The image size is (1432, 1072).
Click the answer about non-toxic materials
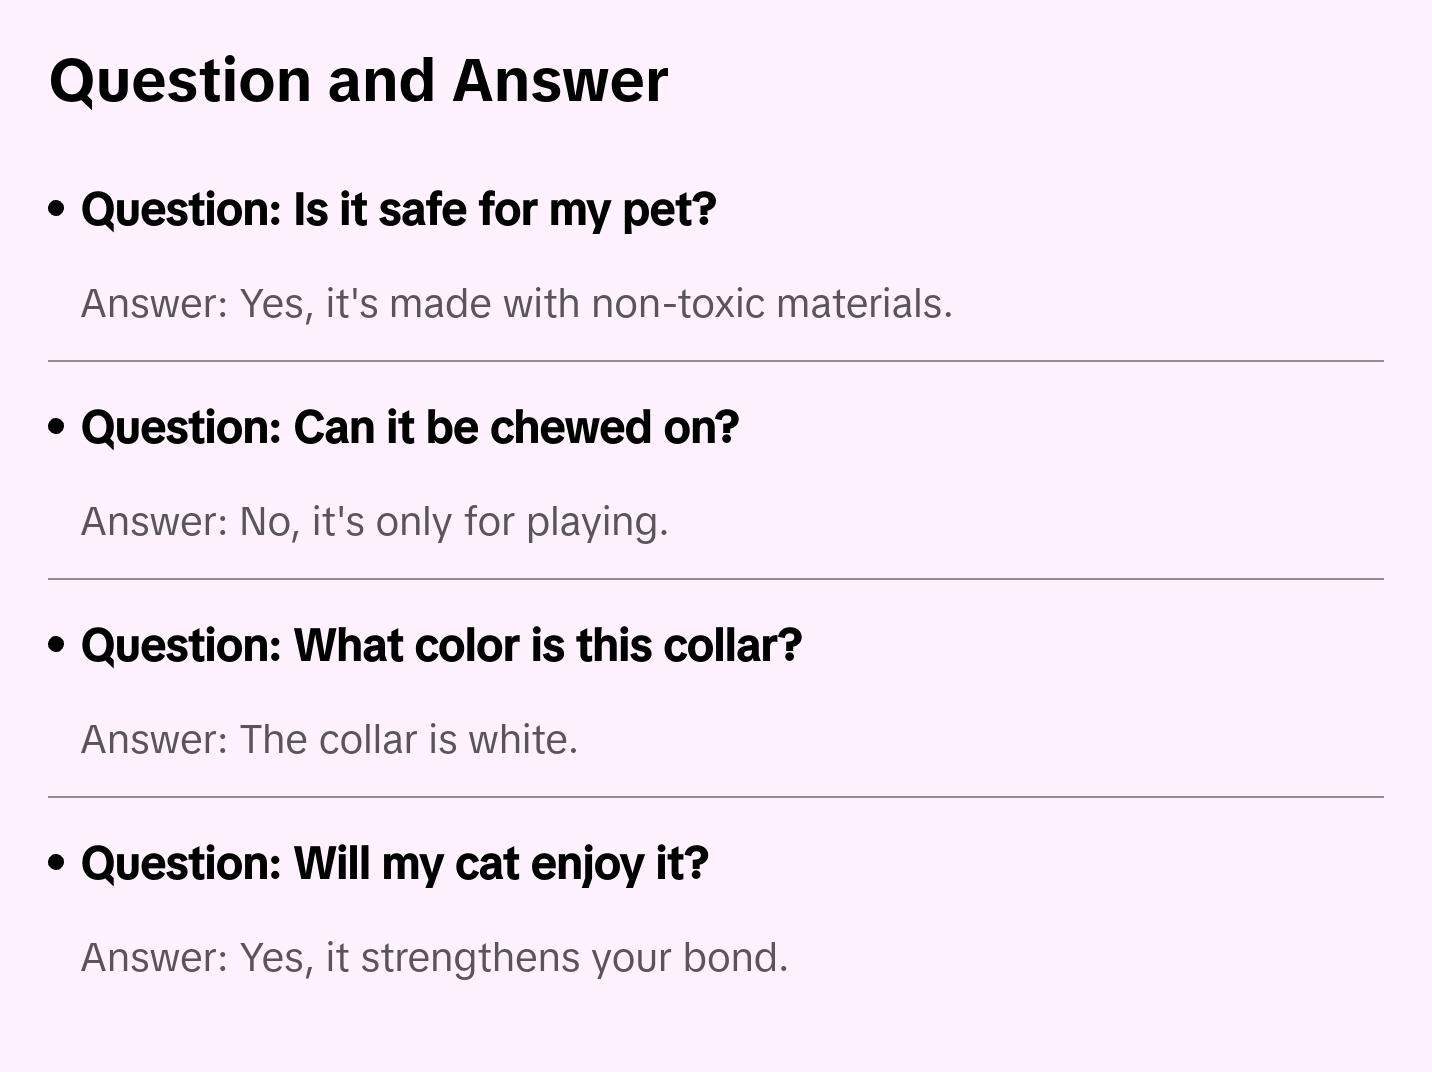point(516,303)
